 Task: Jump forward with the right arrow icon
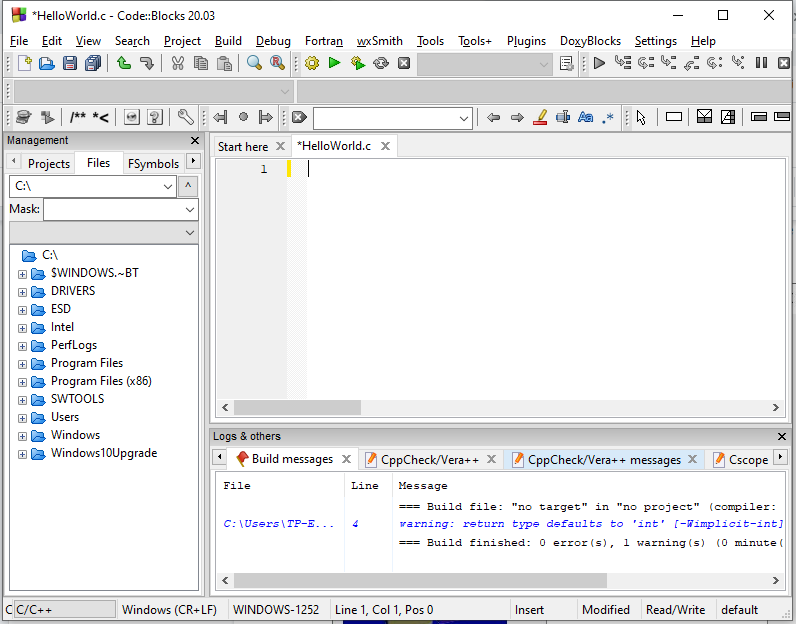click(x=517, y=118)
